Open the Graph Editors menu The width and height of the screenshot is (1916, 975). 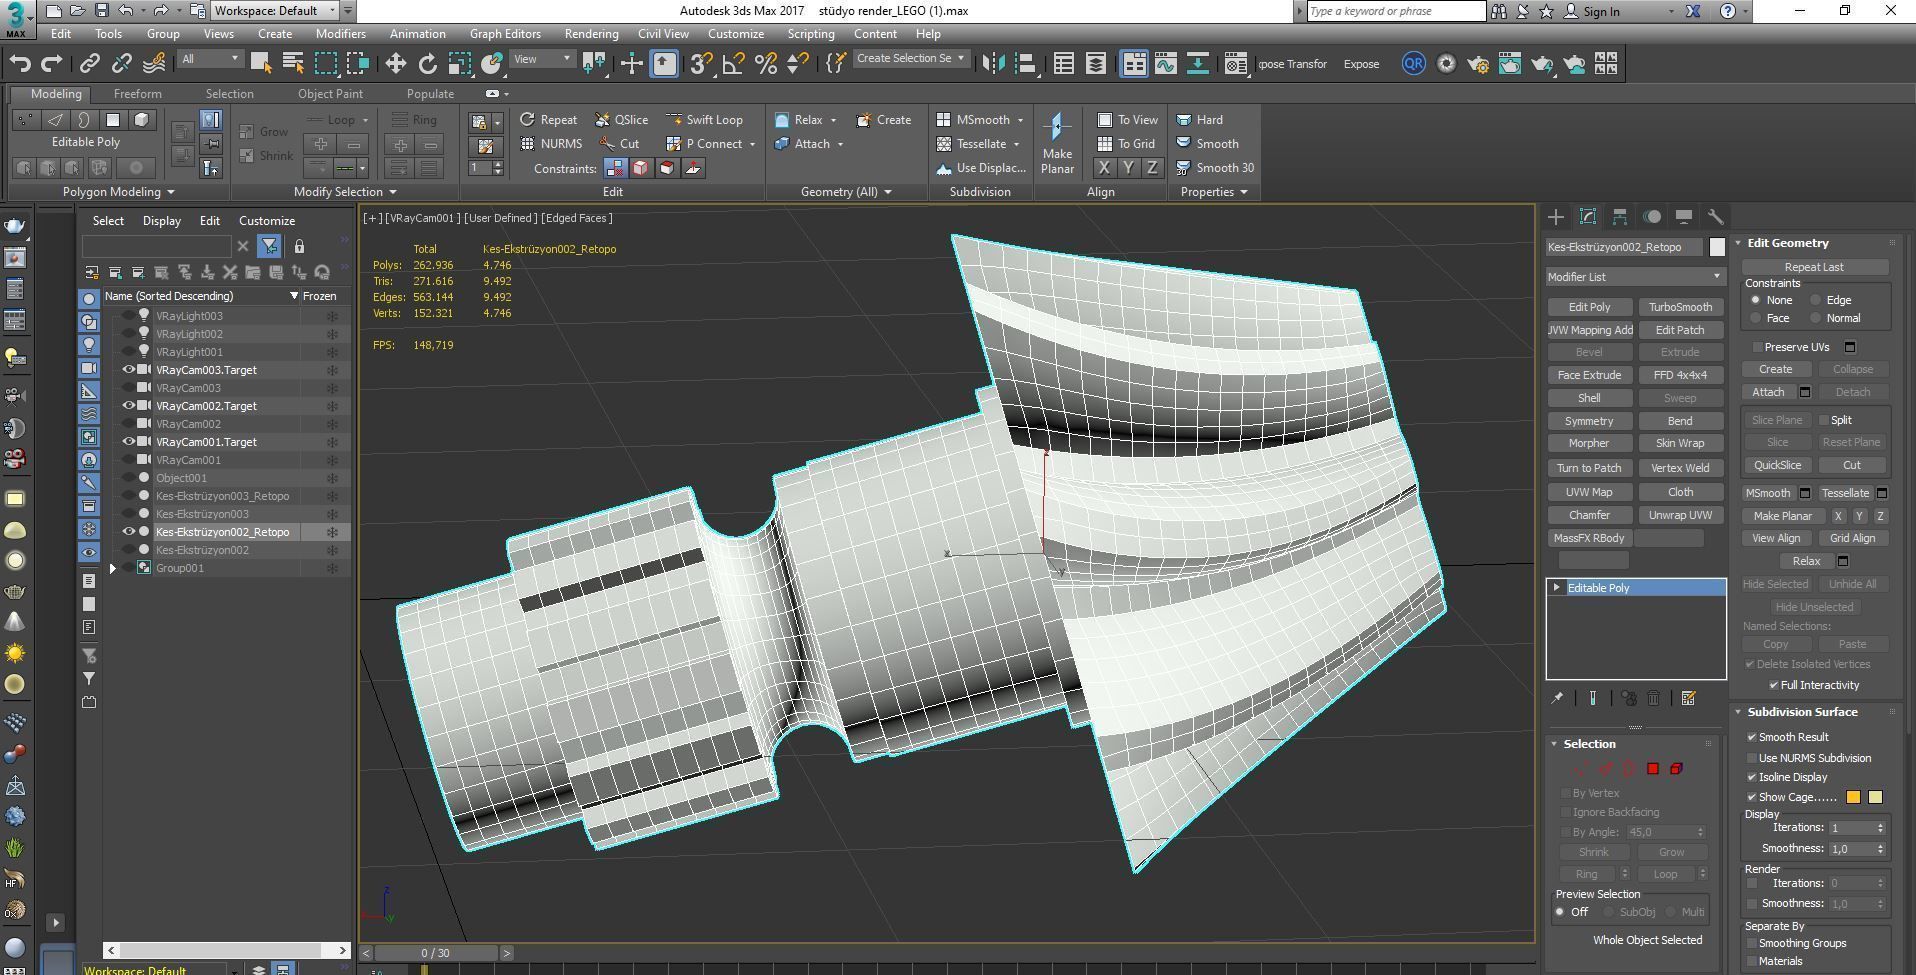tap(505, 34)
